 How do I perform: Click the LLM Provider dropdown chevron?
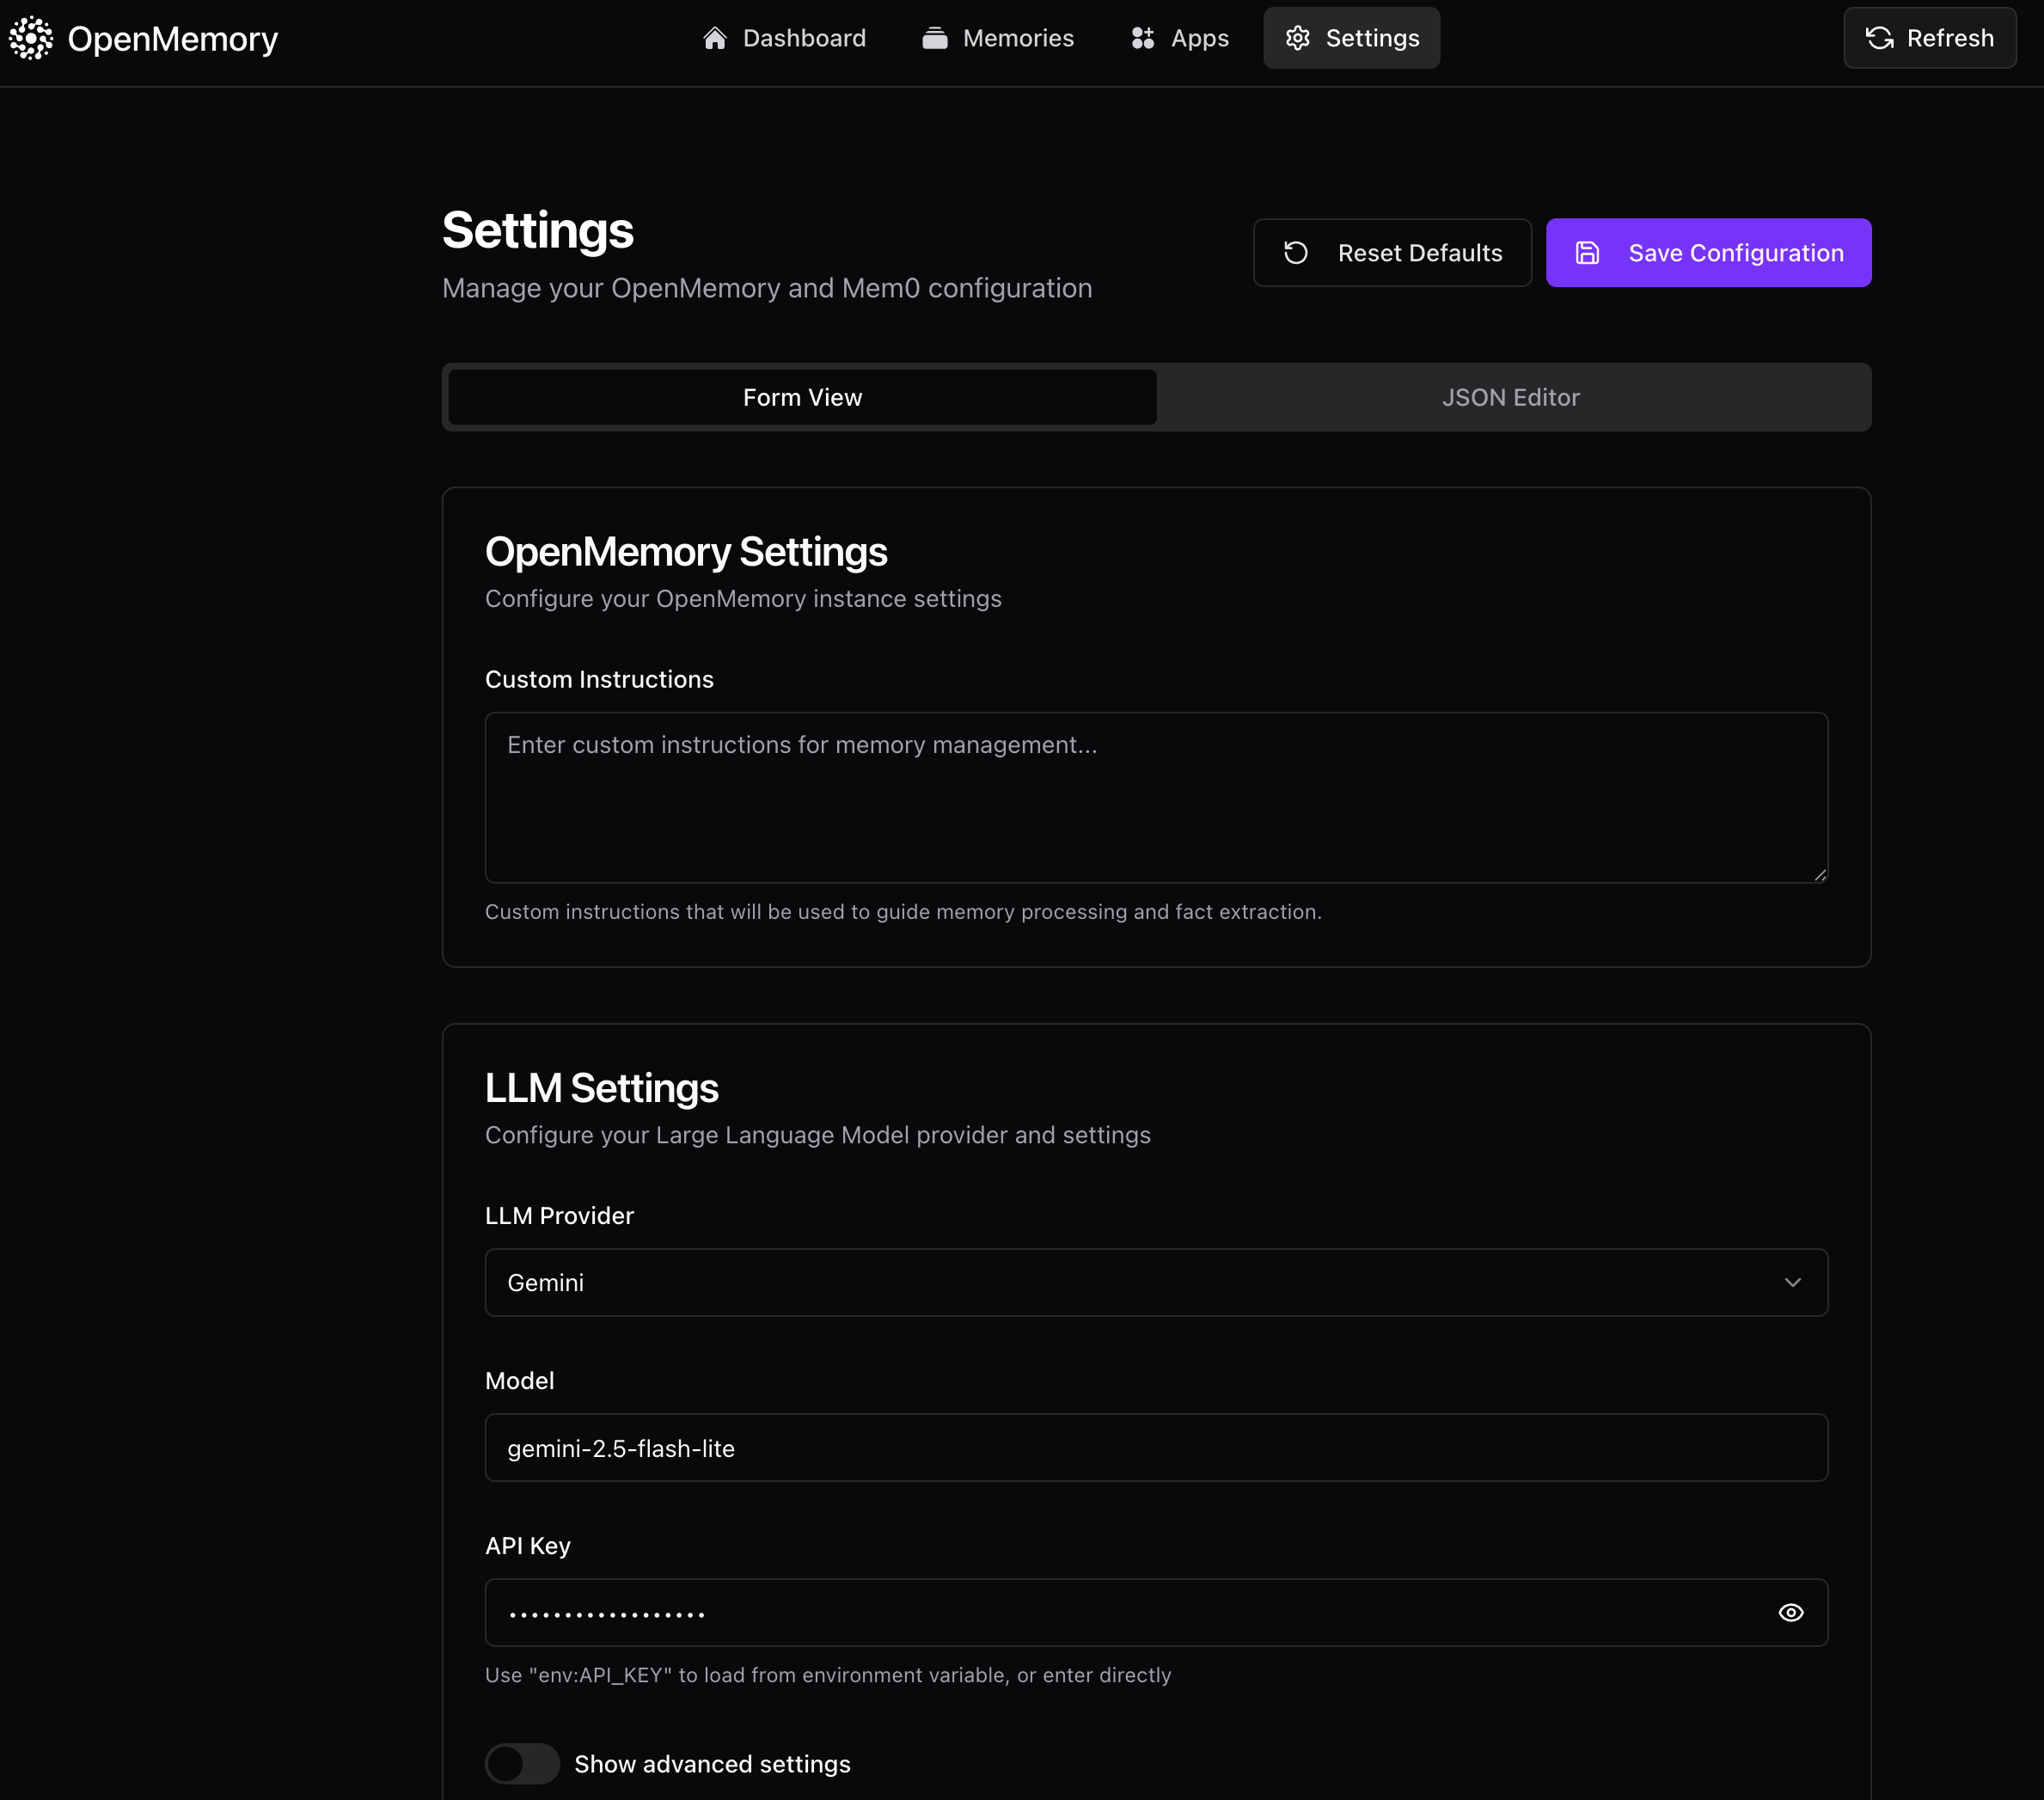click(1792, 1282)
